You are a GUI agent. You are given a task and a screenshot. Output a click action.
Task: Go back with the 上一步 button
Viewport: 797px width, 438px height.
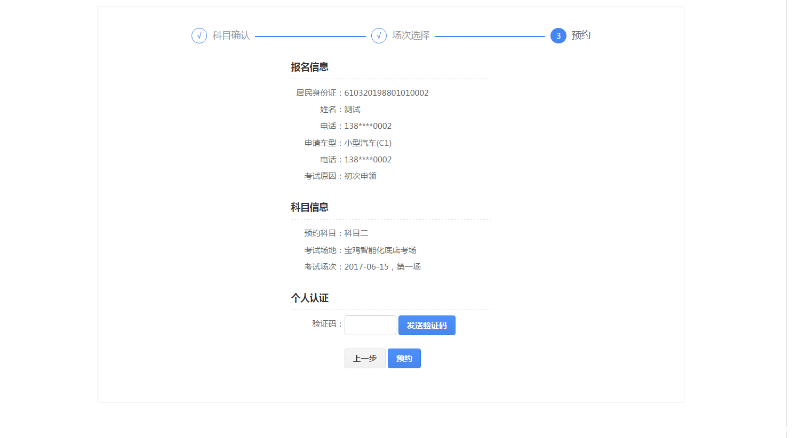coord(364,358)
